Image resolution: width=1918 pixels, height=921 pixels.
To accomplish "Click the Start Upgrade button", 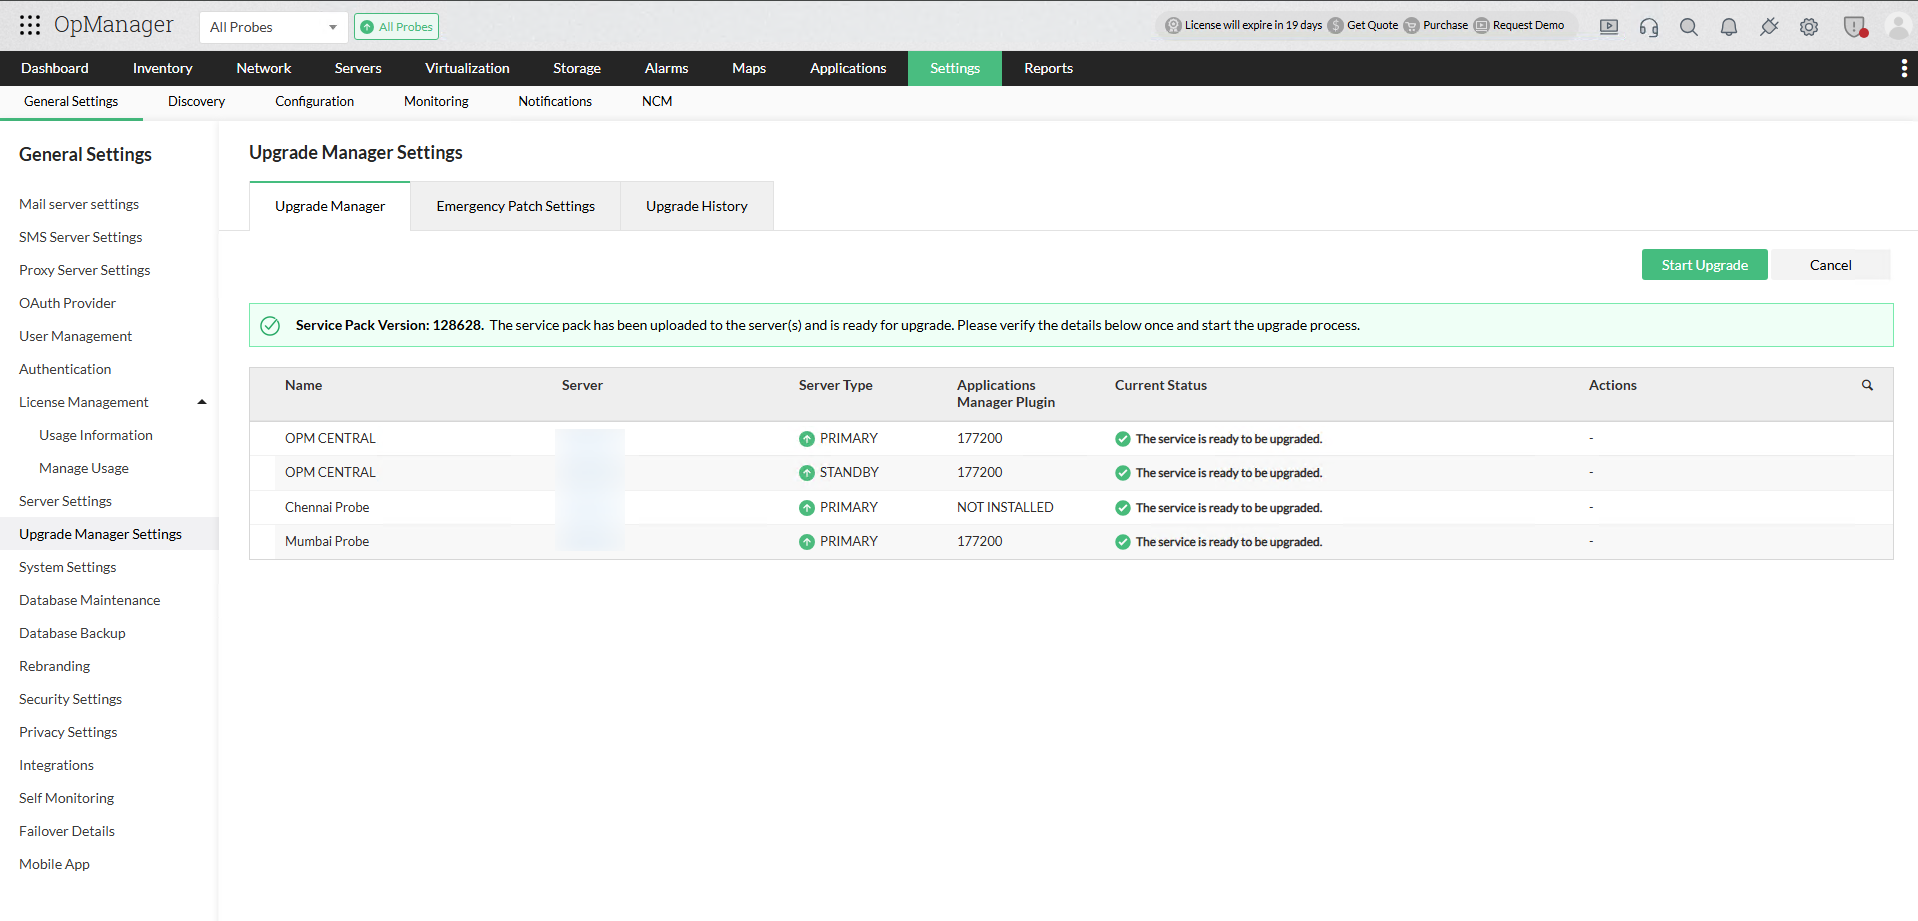I will point(1705,265).
